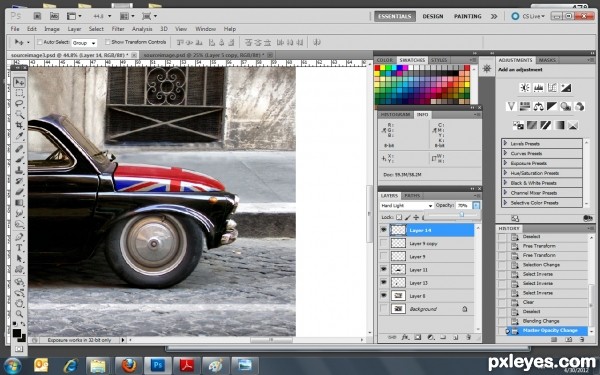
Task: Select the Move tool in the toolbox
Action: point(19,82)
